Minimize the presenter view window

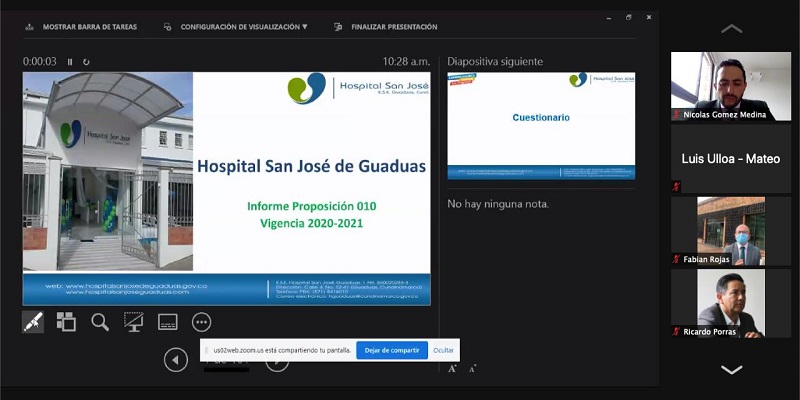pos(609,17)
